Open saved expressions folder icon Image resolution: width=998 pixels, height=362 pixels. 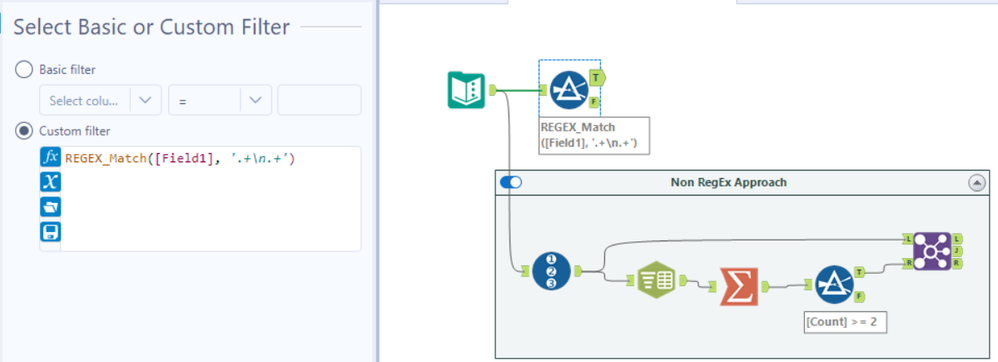(50, 207)
